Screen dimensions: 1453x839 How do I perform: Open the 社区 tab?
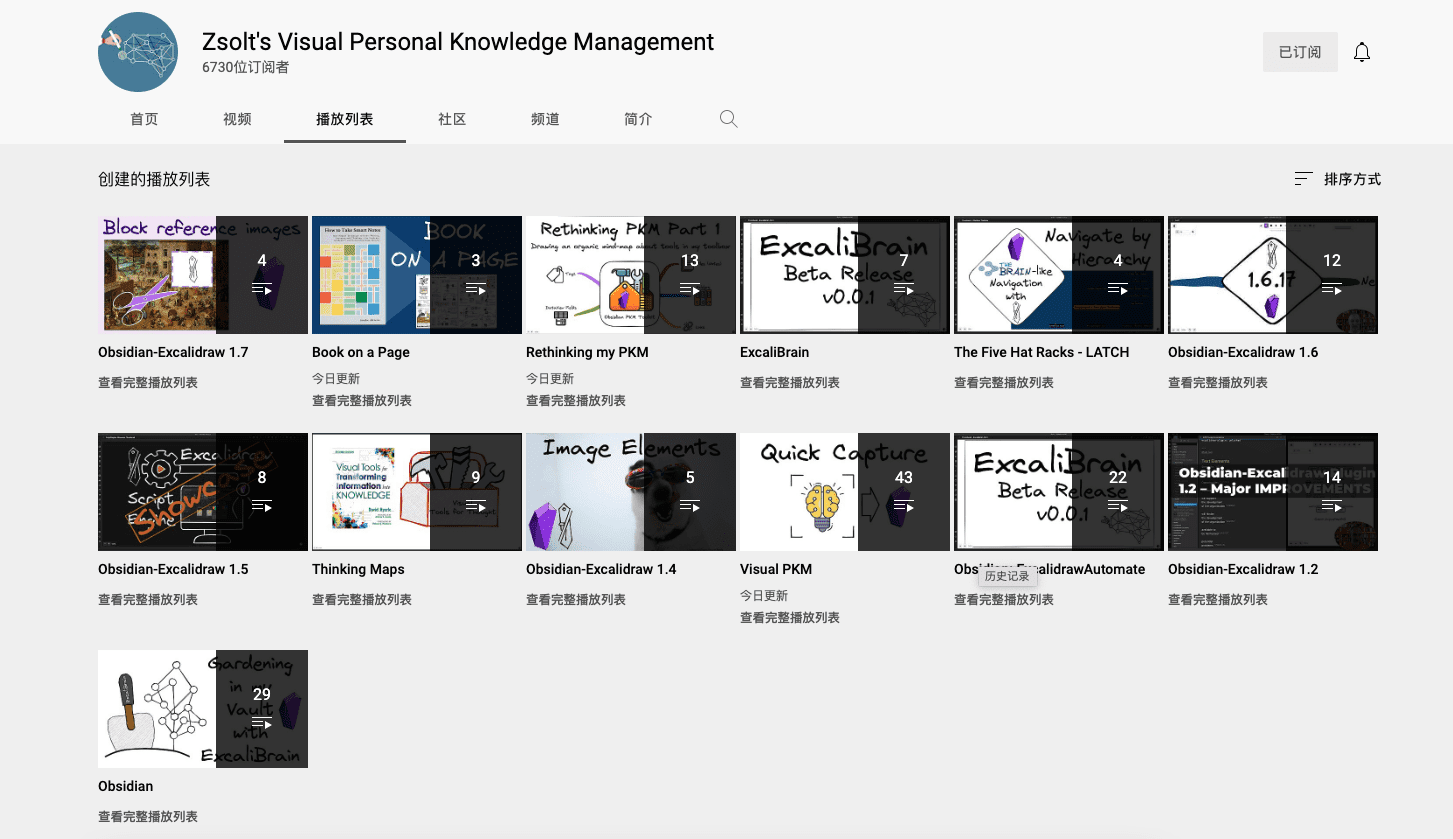pyautogui.click(x=452, y=119)
